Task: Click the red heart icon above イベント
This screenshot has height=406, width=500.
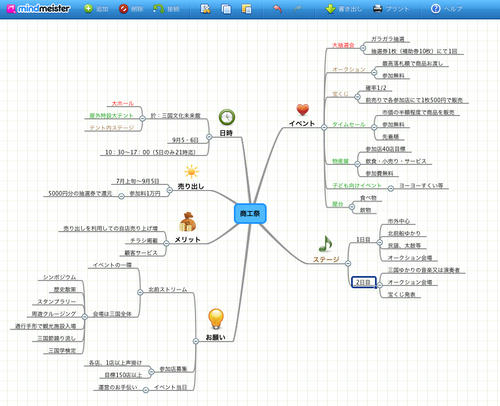Action: pos(303,110)
